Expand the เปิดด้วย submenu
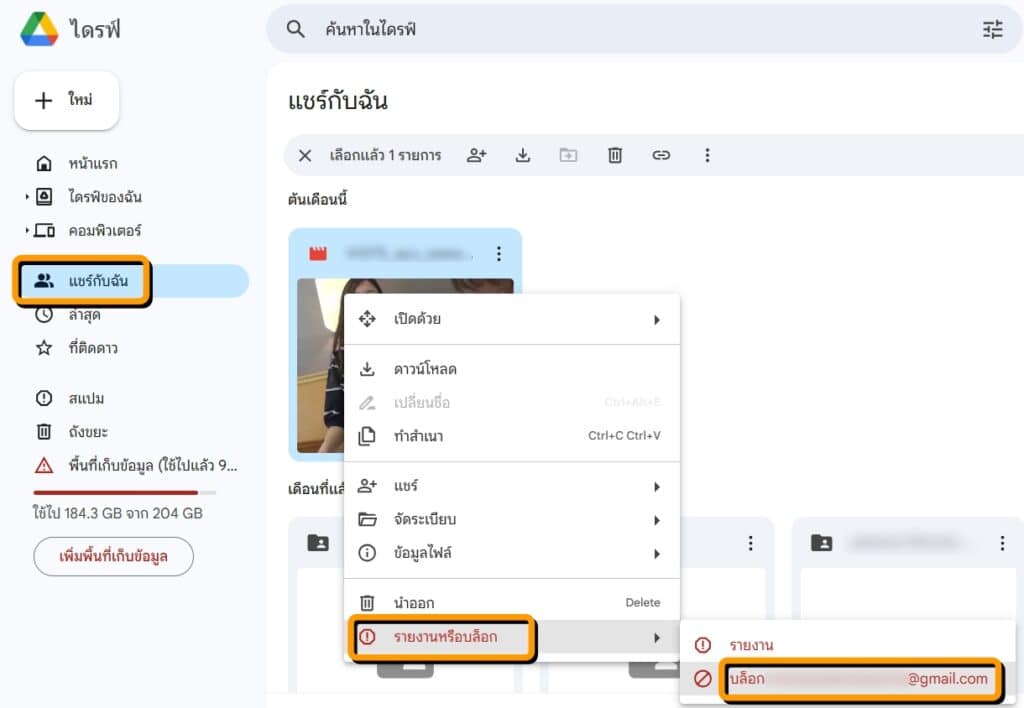 click(x=657, y=318)
